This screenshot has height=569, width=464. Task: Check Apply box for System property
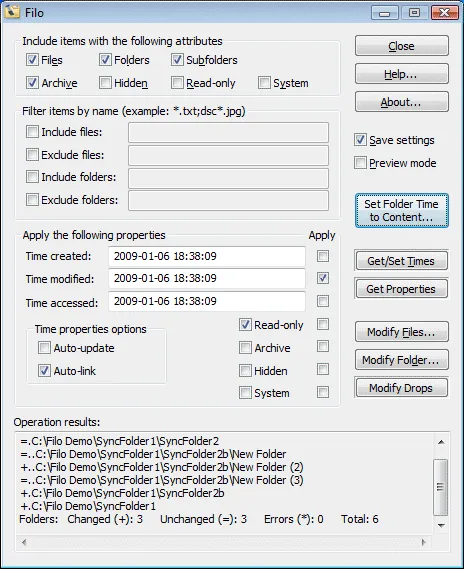point(323,392)
